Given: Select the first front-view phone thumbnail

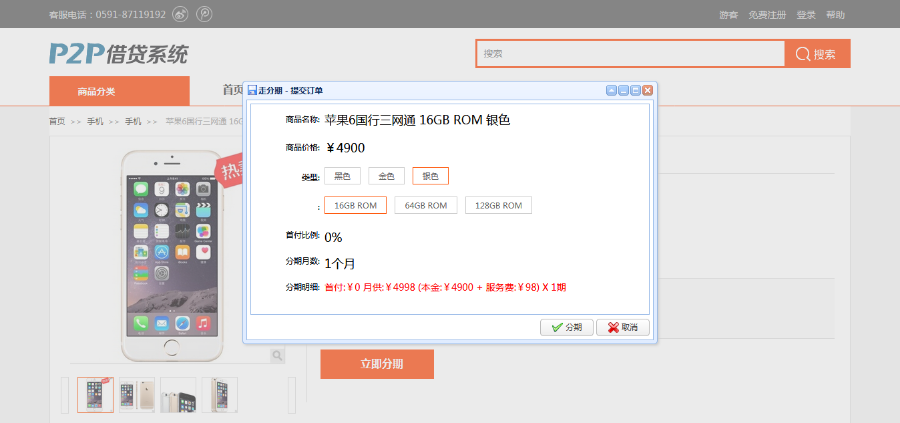Looking at the screenshot, I should tap(95, 395).
